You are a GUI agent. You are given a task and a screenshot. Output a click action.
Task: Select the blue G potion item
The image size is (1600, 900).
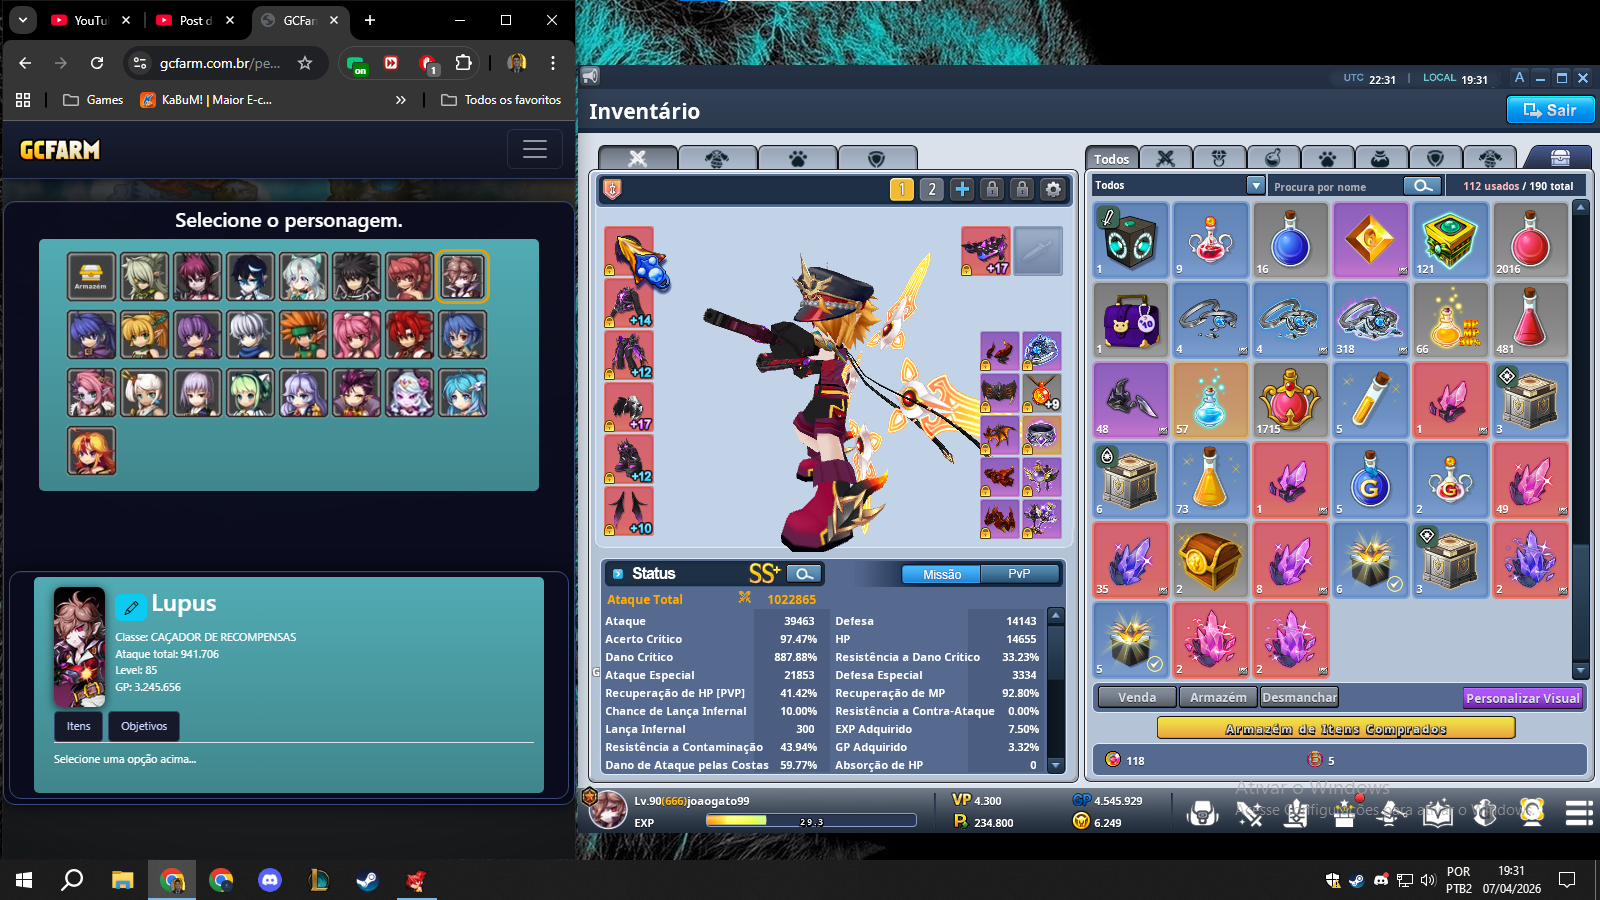[x=1370, y=480]
